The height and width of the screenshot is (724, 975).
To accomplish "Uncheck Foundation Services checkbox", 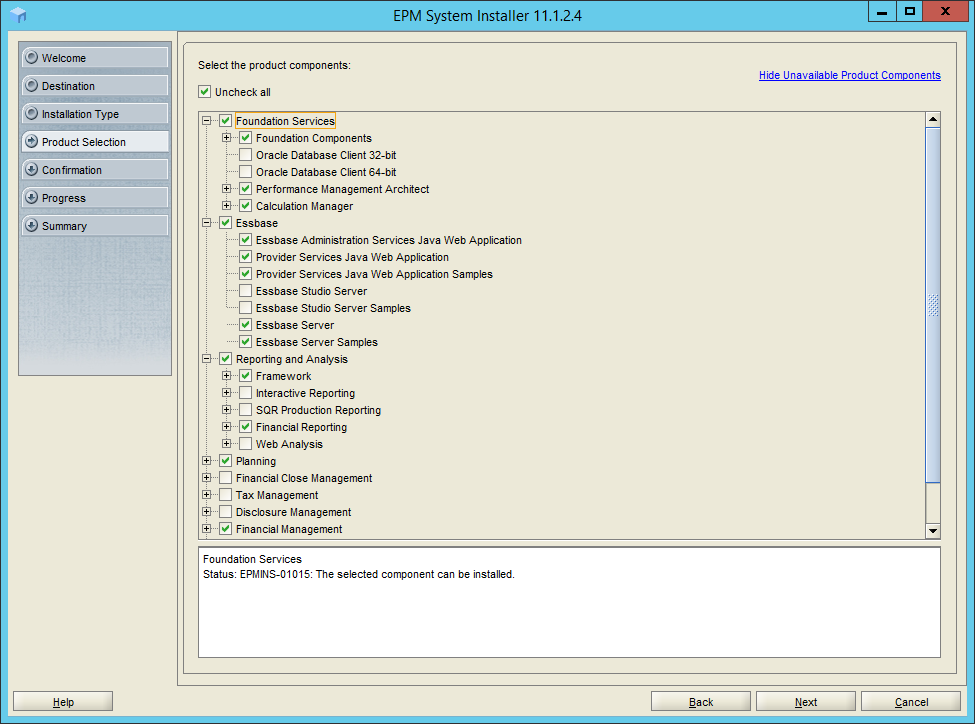I will (226, 121).
